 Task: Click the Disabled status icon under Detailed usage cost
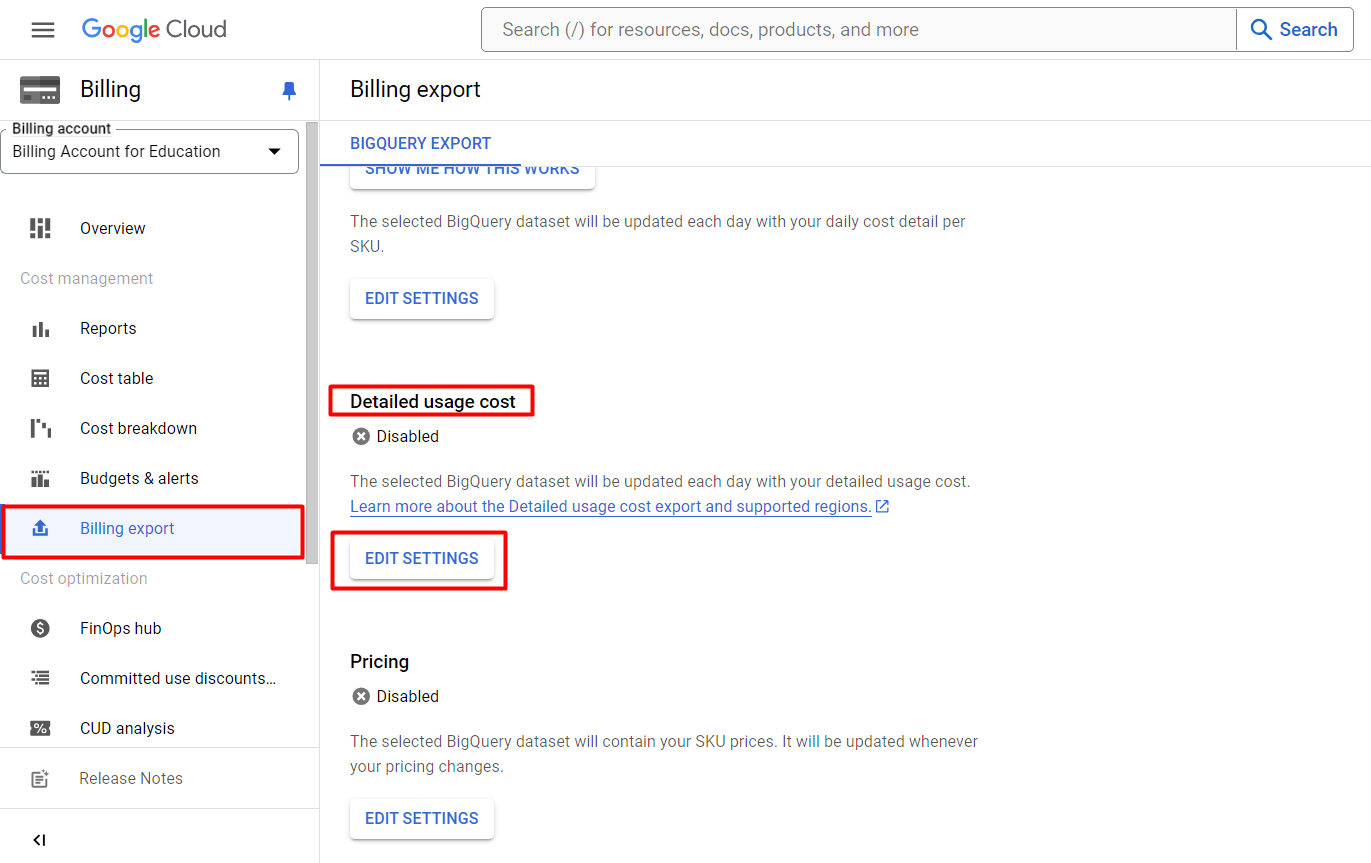pyautogui.click(x=361, y=436)
